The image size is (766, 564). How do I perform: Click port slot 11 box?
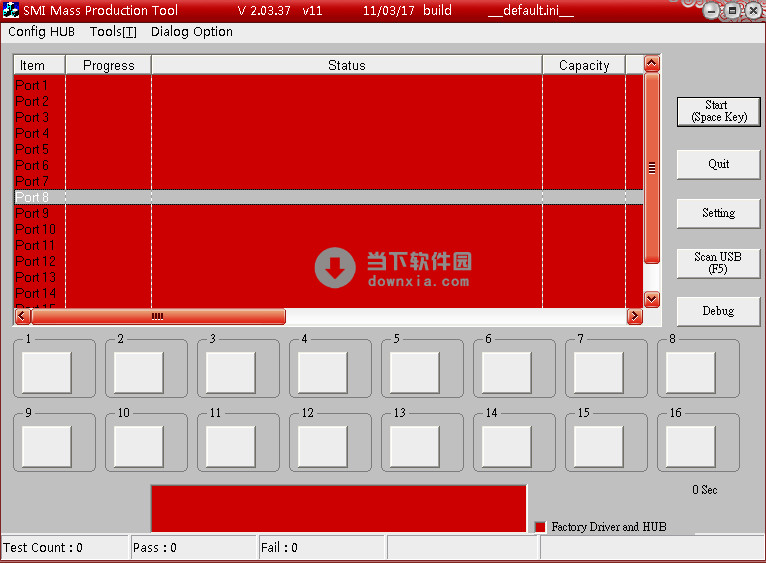point(231,446)
